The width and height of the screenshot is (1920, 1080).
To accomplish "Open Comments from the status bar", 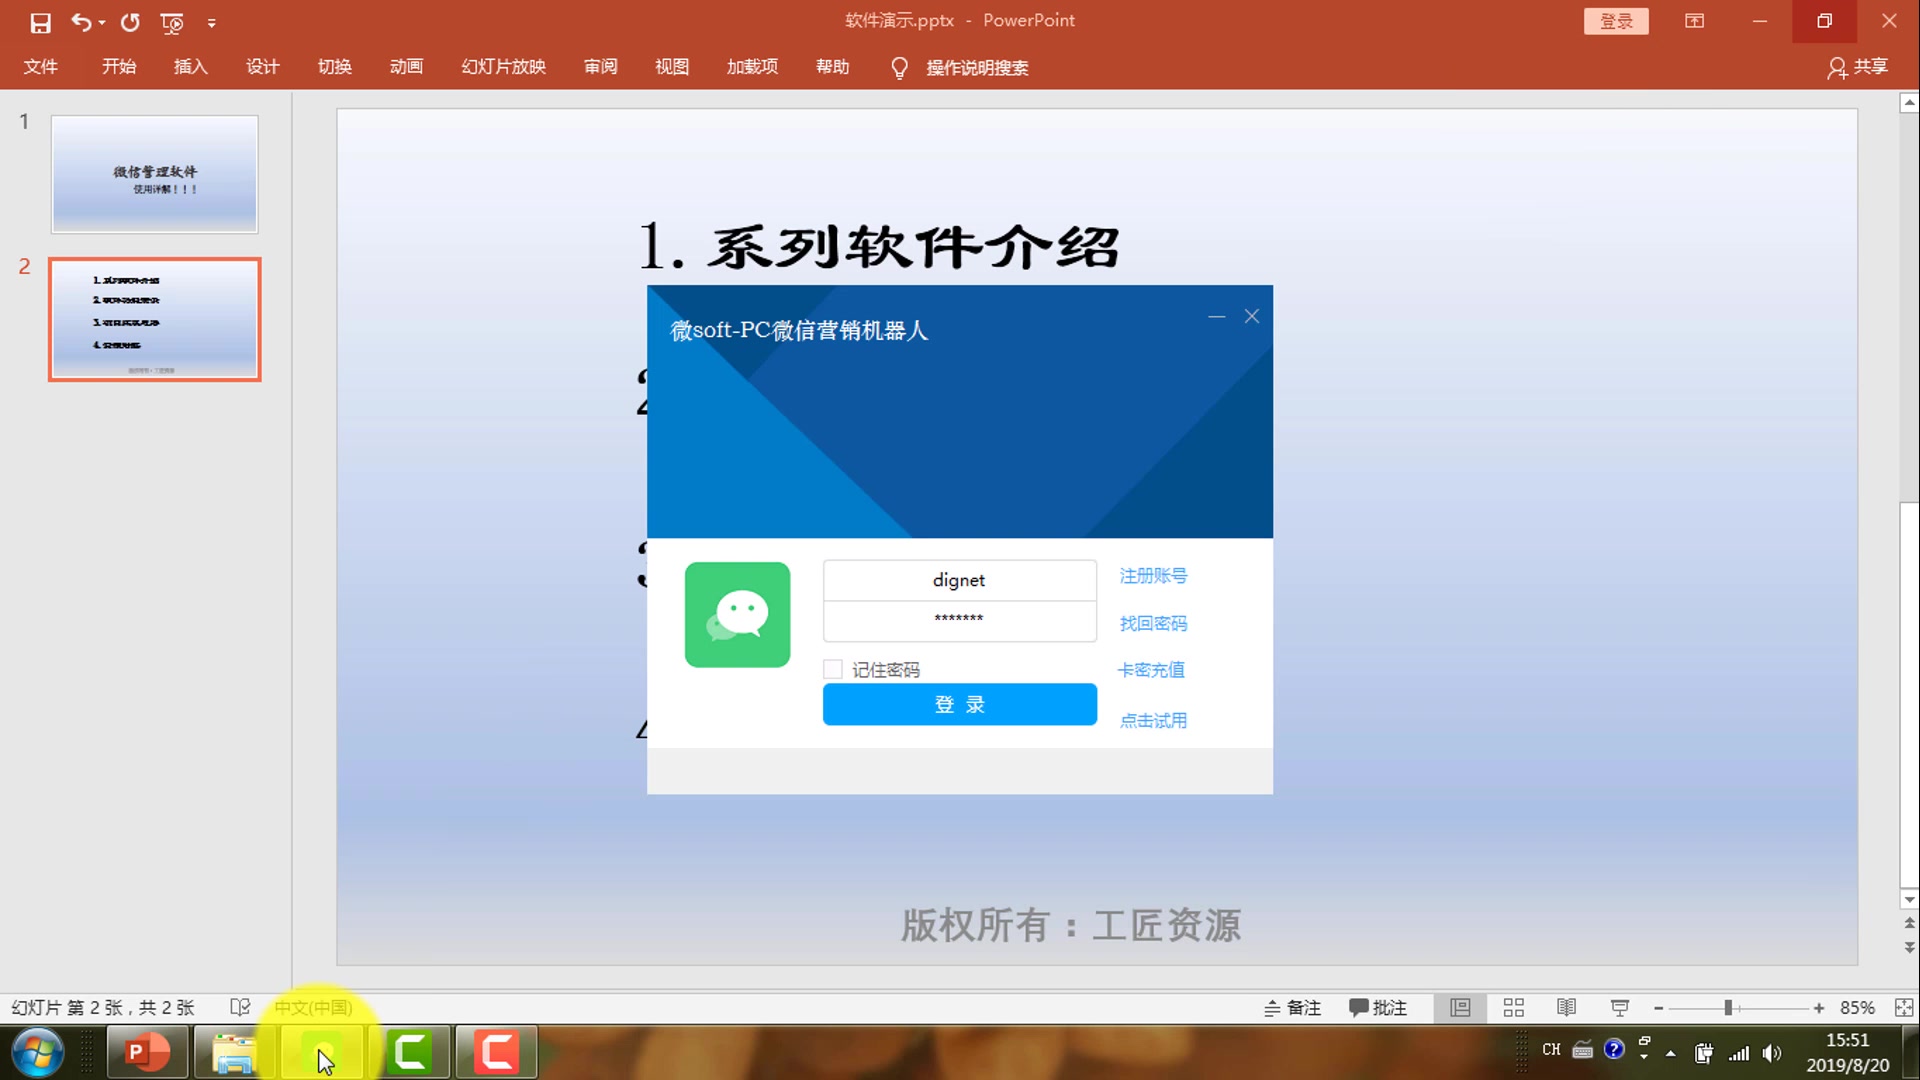I will pos(1378,1008).
